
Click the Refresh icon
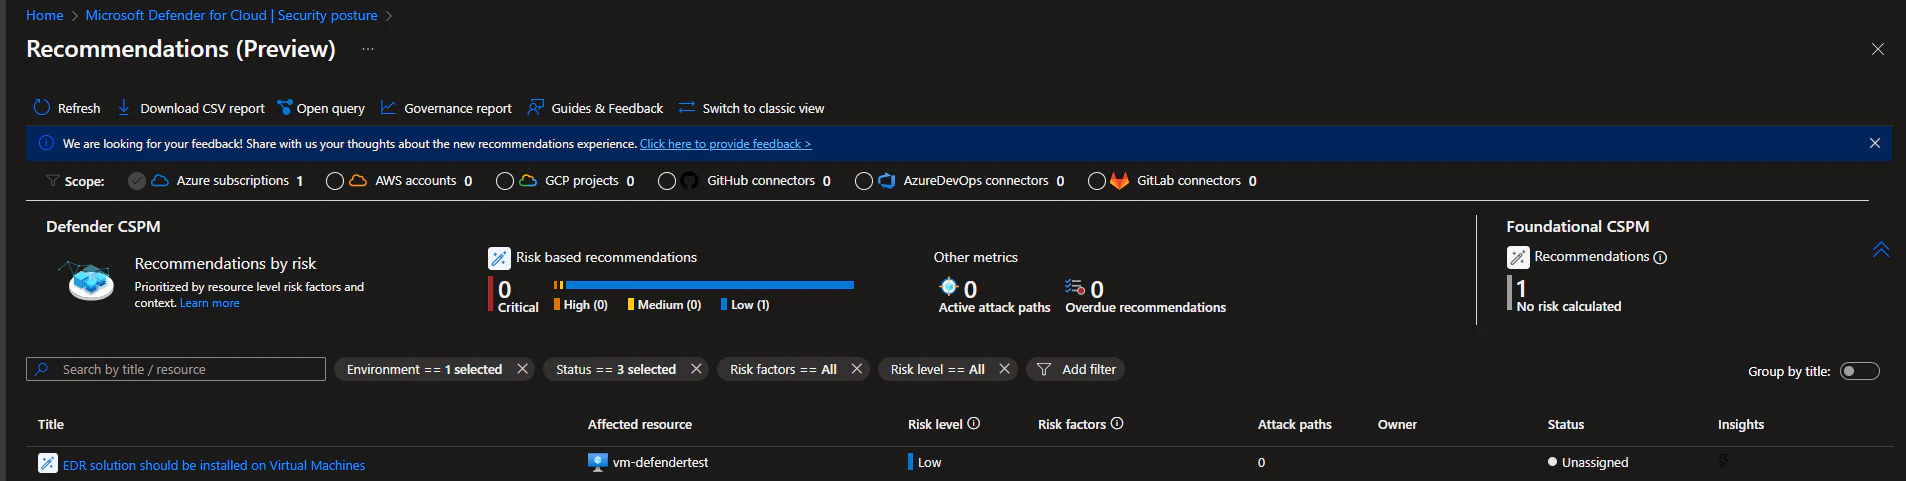(42, 107)
